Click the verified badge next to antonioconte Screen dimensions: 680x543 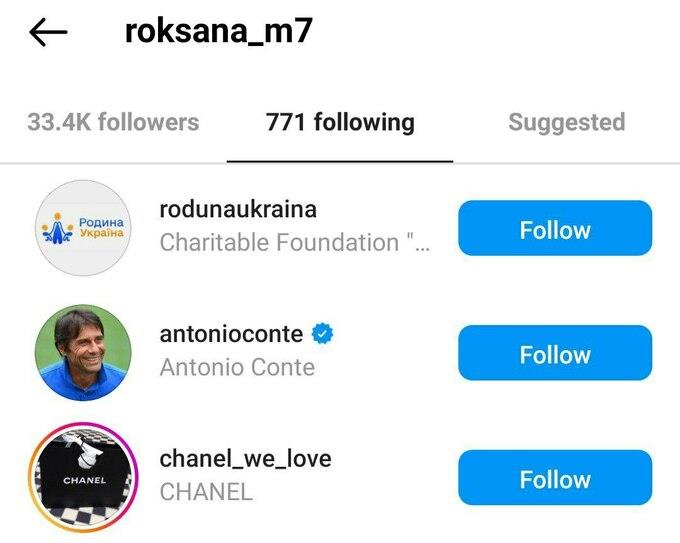[x=322, y=334]
